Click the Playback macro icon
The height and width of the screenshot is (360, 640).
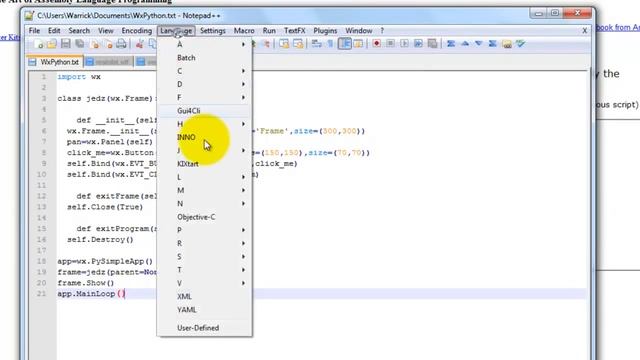pos(404,43)
